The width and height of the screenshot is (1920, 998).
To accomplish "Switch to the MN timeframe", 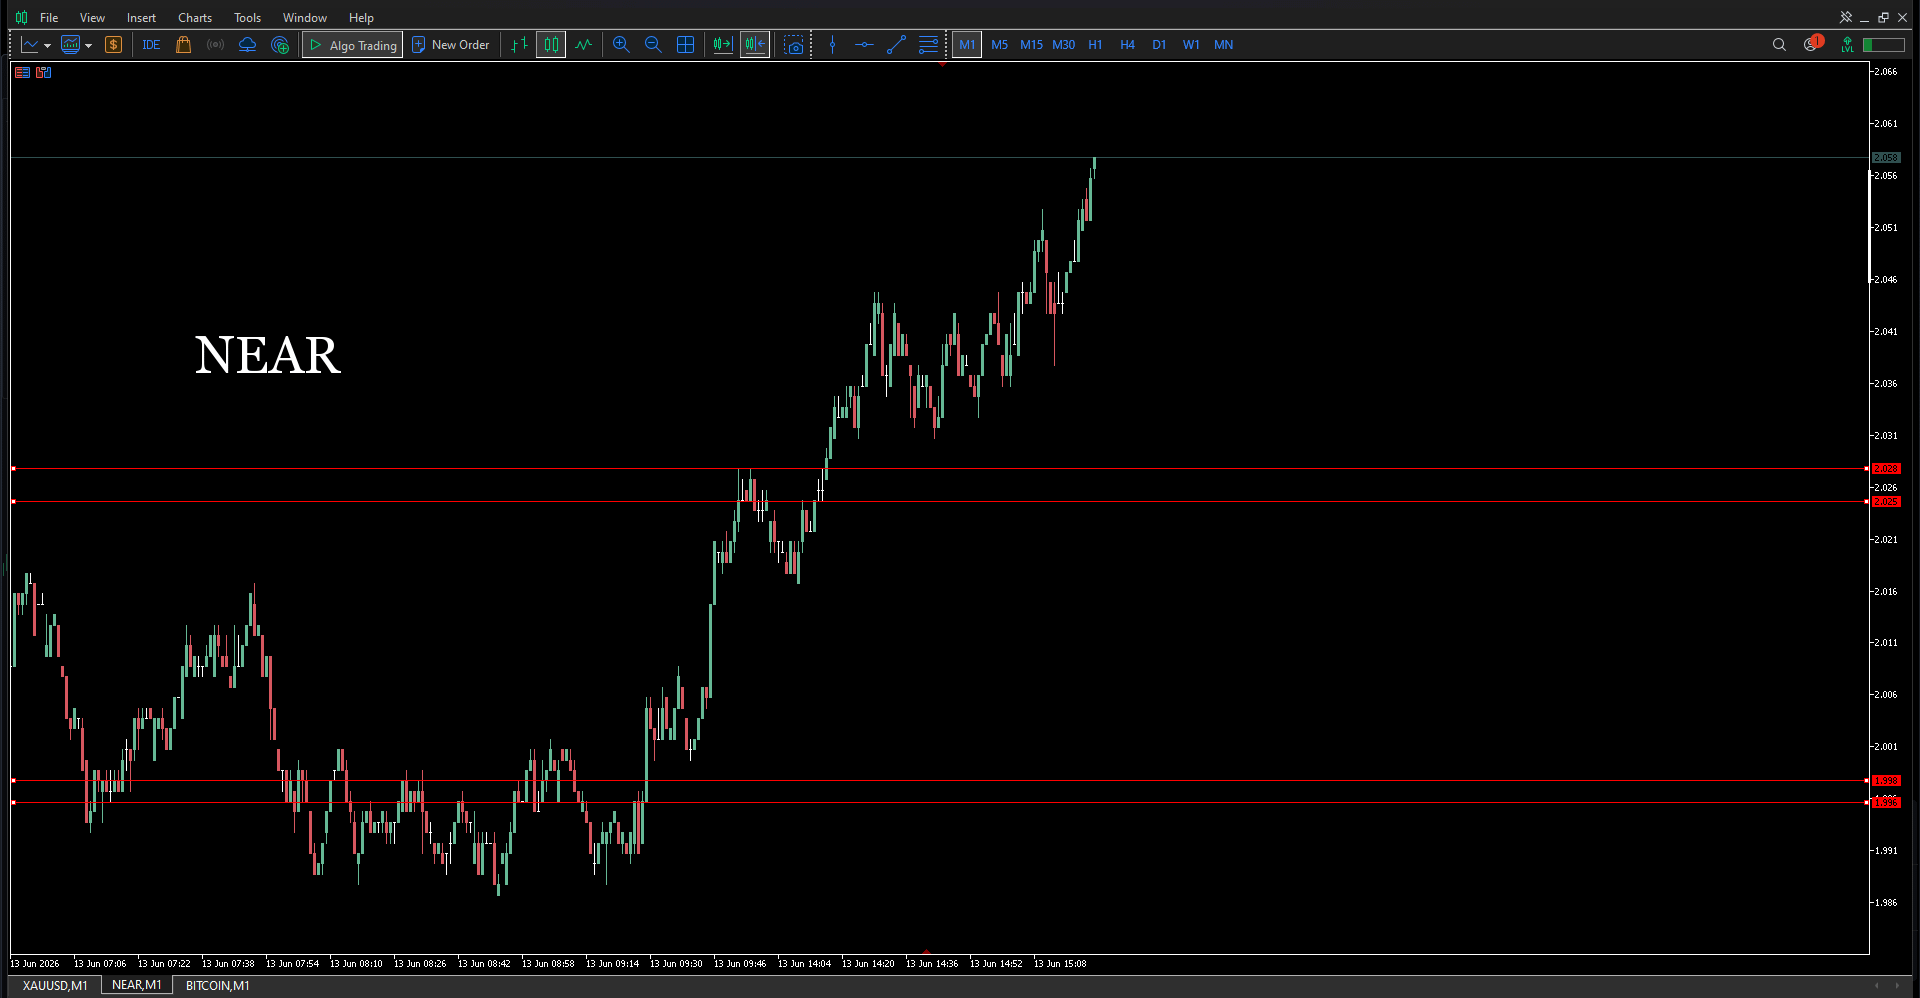I will pos(1223,45).
